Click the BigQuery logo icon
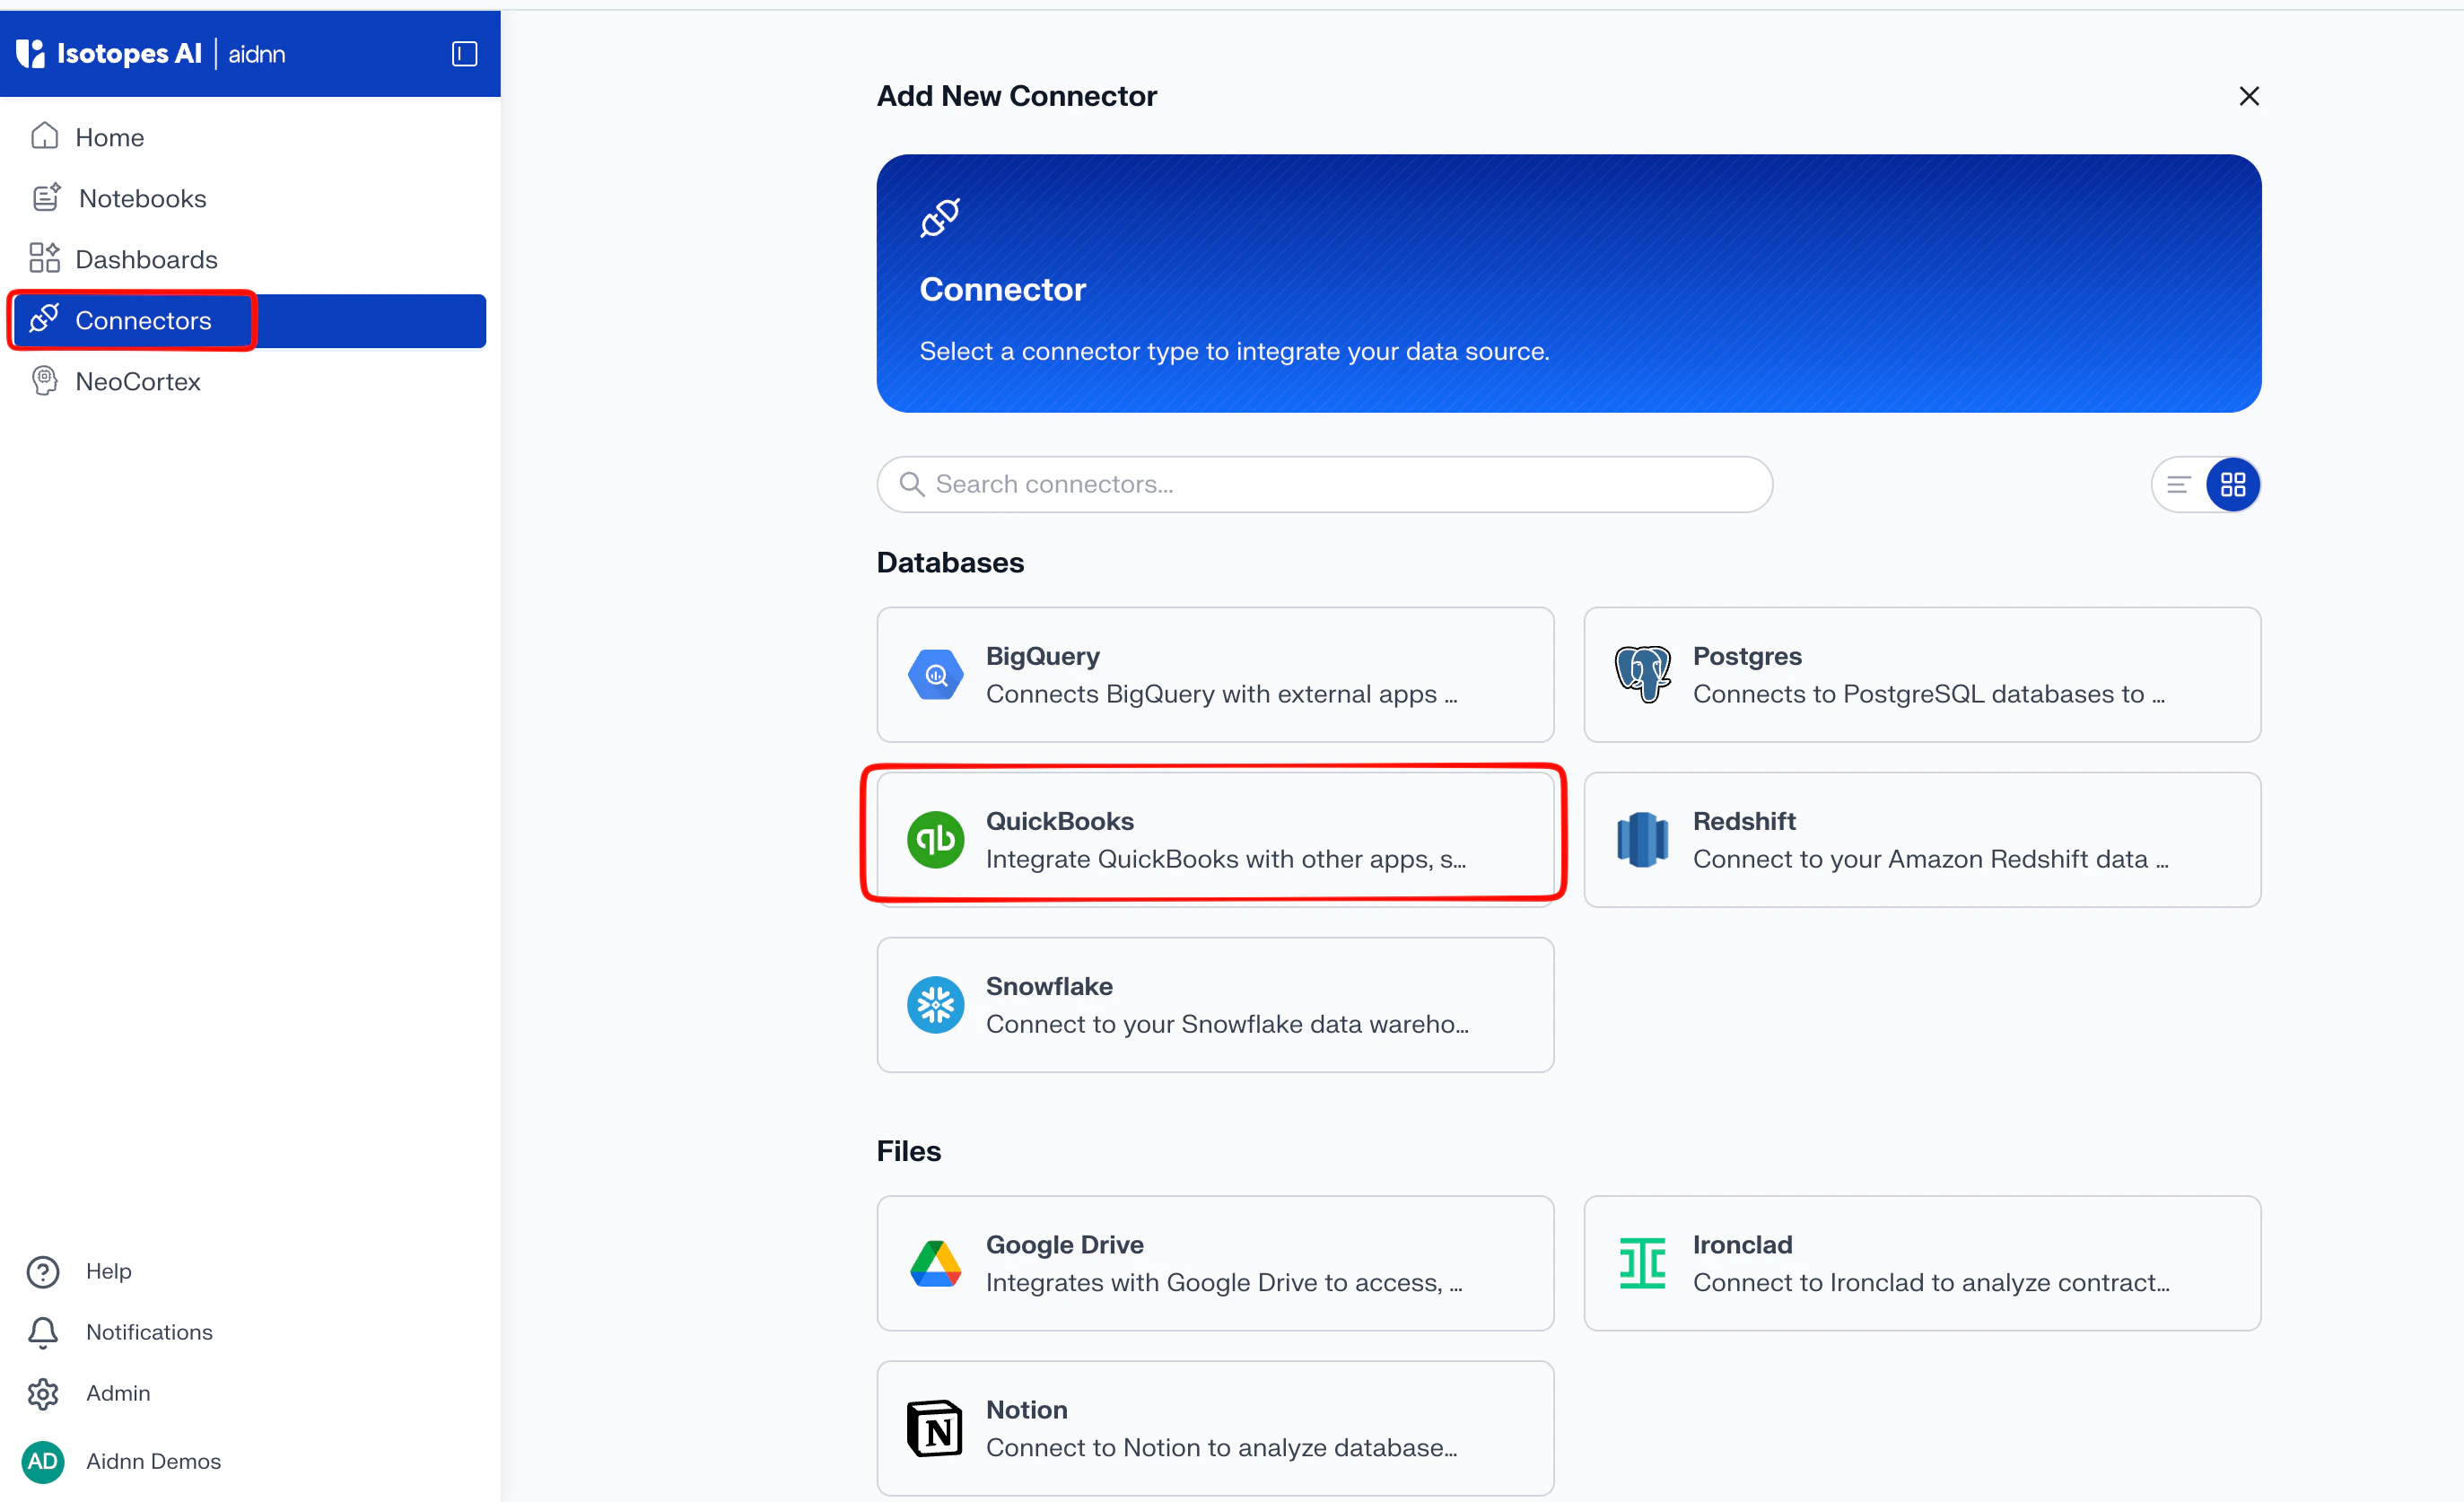The height and width of the screenshot is (1502, 2464). tap(936, 675)
